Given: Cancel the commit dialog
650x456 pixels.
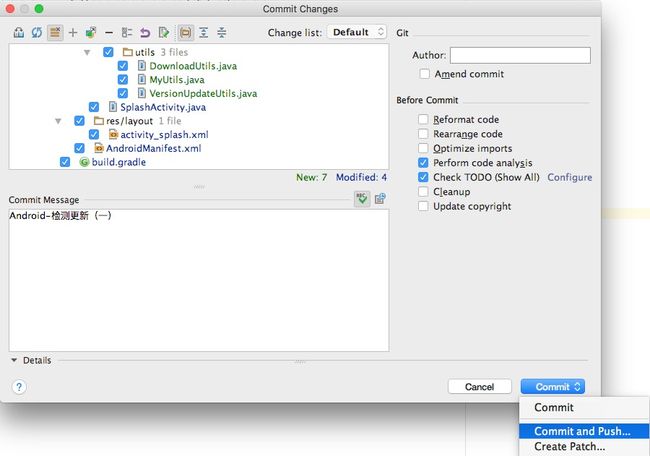Looking at the screenshot, I should click(x=480, y=387).
